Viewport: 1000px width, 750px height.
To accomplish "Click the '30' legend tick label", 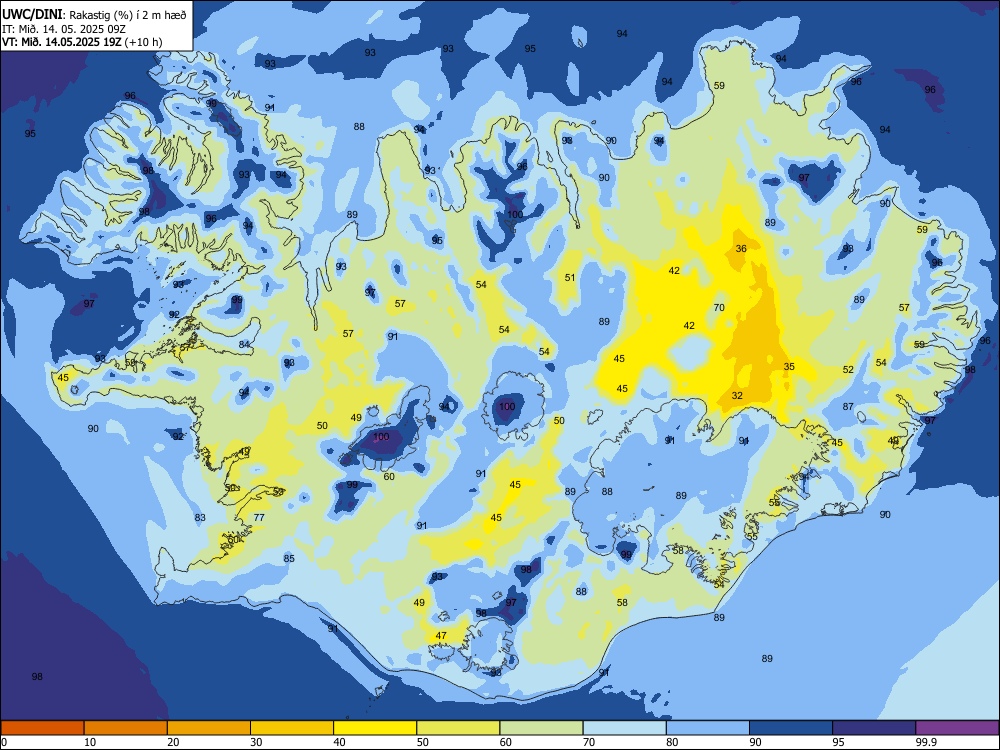I will [x=256, y=742].
